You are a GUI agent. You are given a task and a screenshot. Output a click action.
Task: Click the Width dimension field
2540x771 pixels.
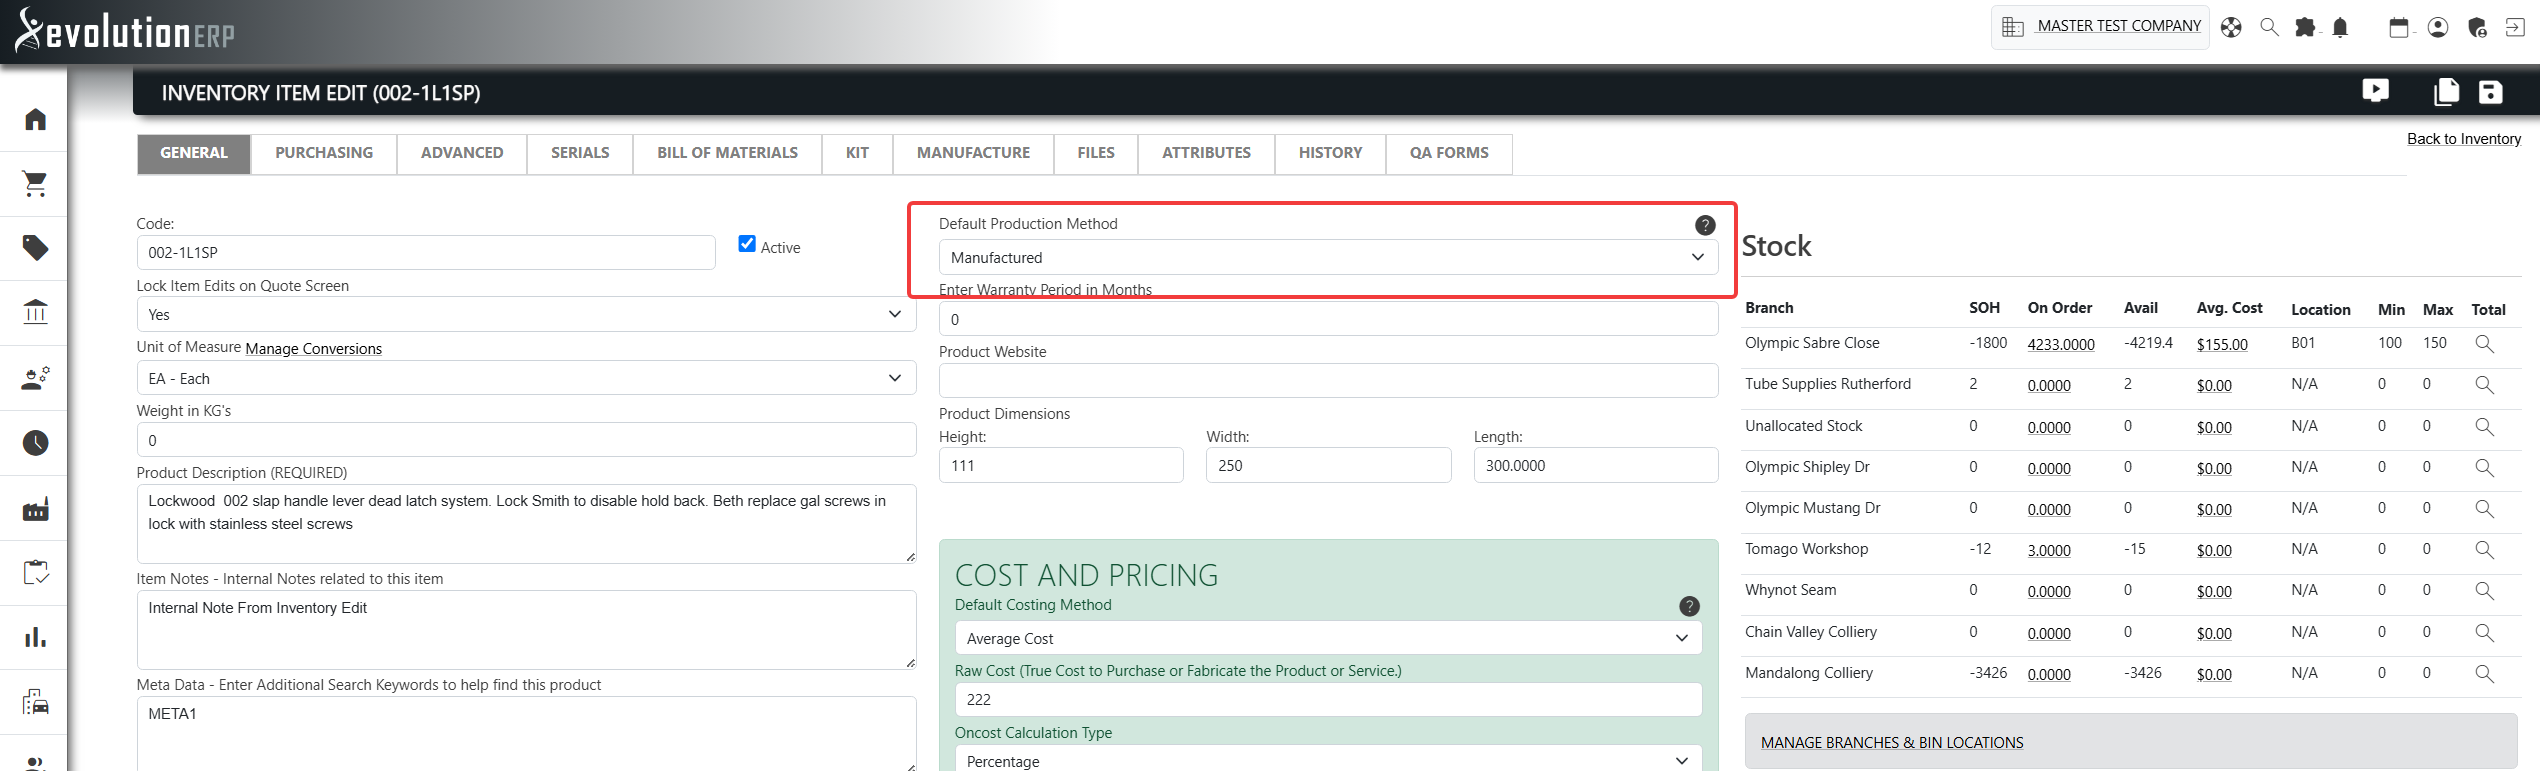(x=1328, y=465)
